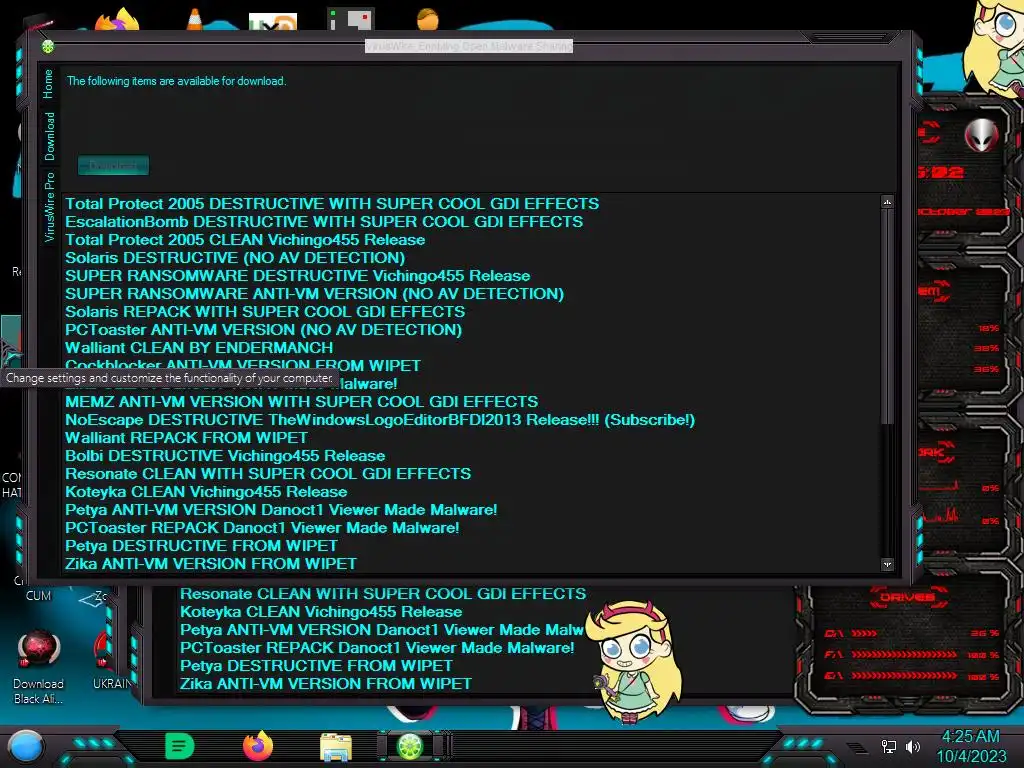Select Resonate CLEAN in background window
This screenshot has width=1024, height=768.
click(x=383, y=594)
